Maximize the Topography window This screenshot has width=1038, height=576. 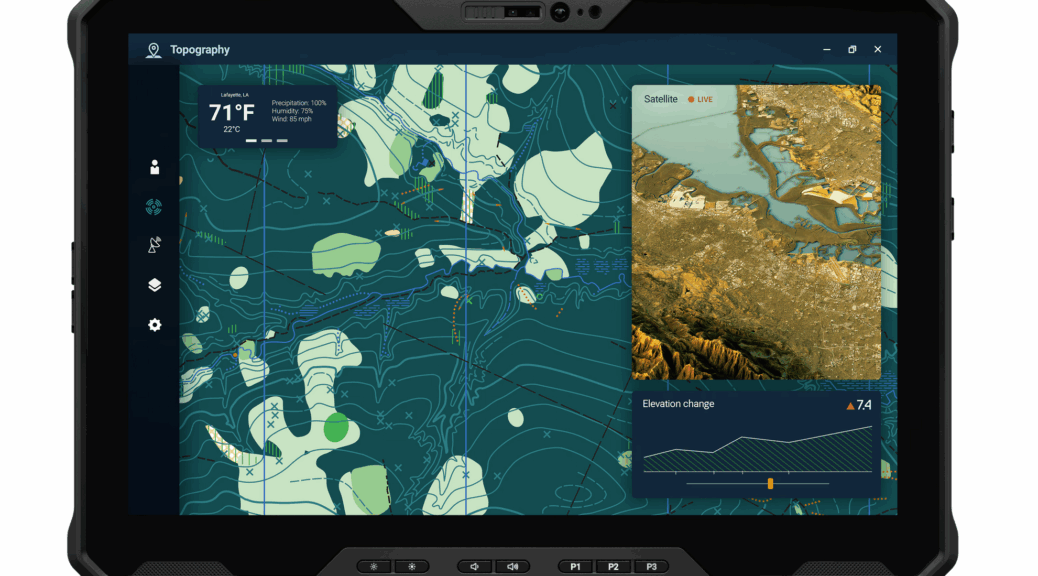(852, 50)
